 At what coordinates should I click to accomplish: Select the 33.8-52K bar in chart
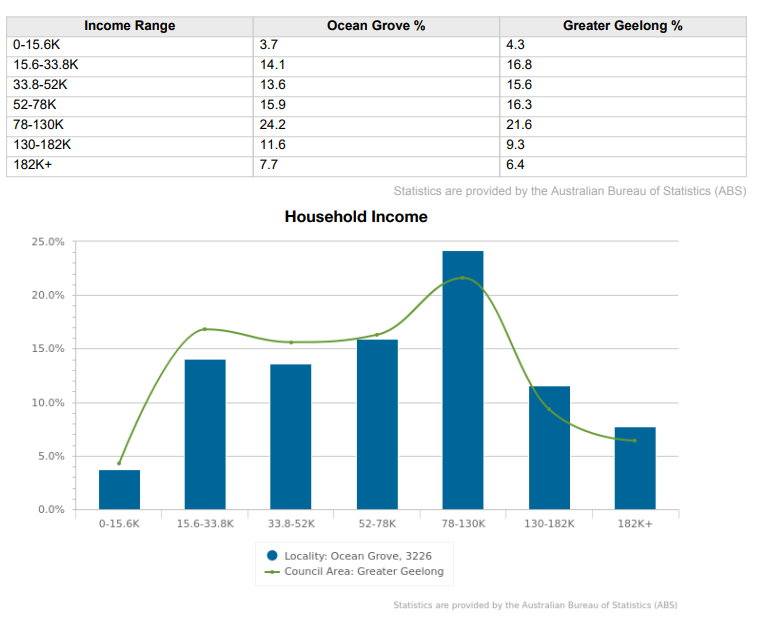[291, 436]
